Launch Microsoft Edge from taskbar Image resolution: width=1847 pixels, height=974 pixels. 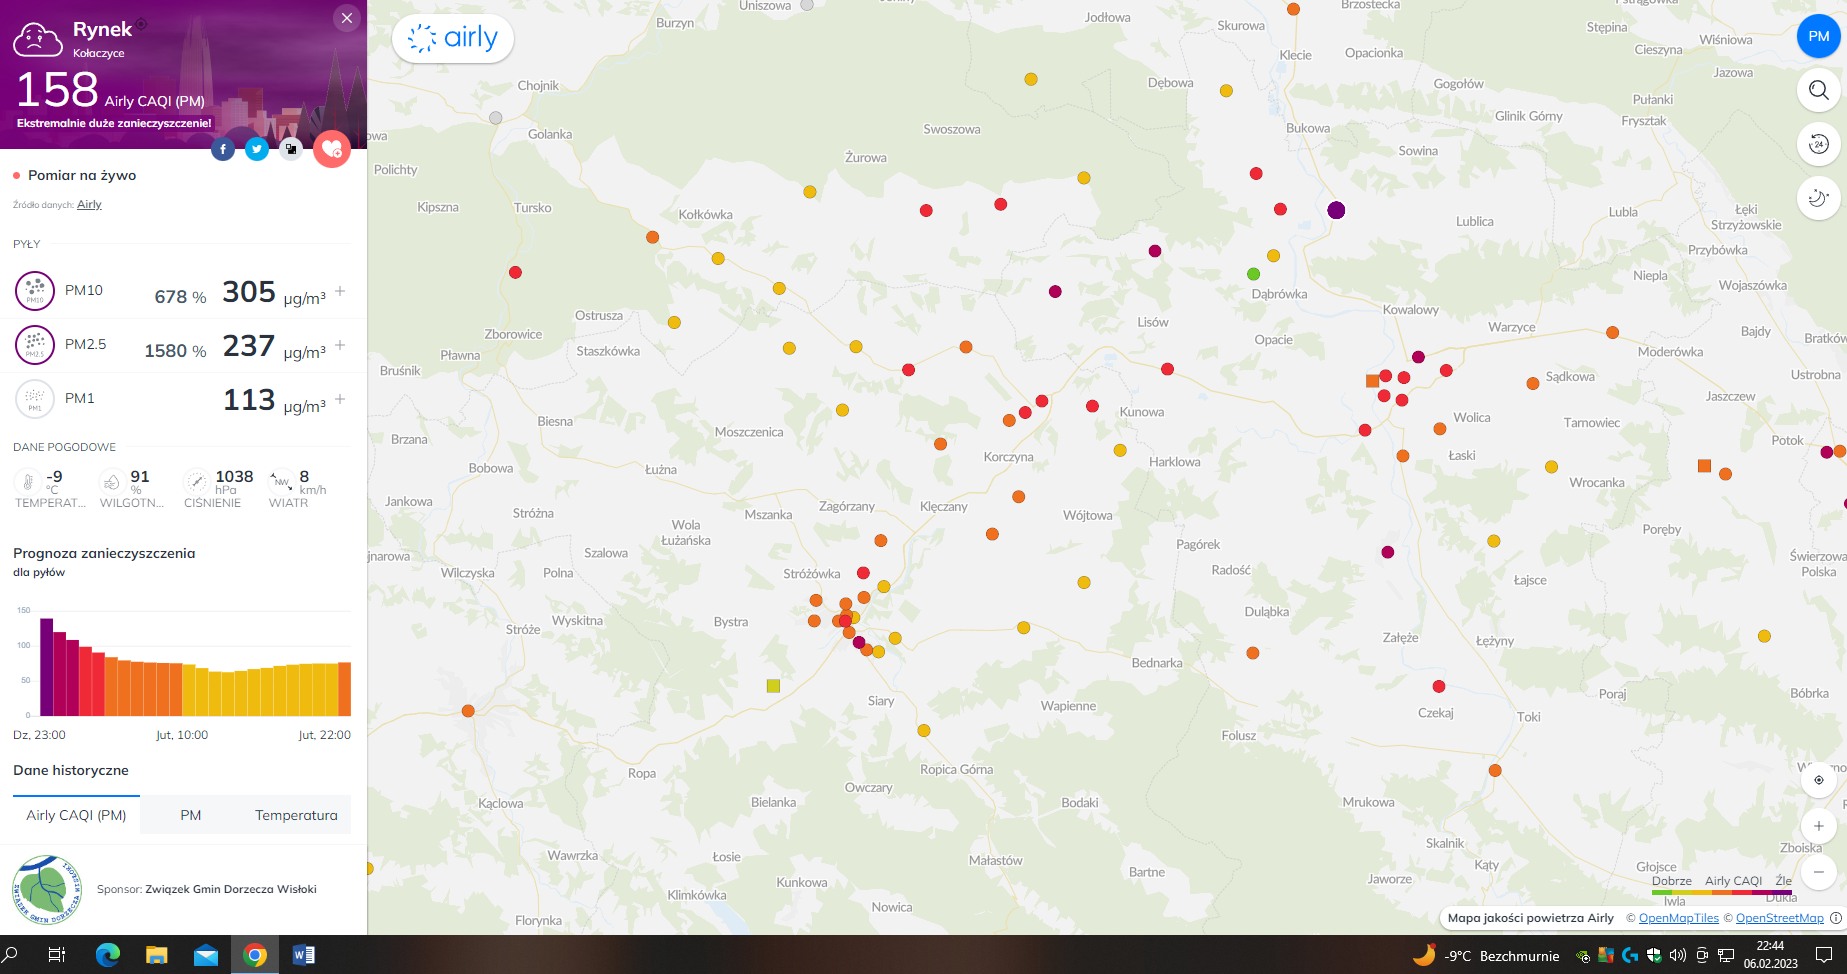pyautogui.click(x=107, y=955)
